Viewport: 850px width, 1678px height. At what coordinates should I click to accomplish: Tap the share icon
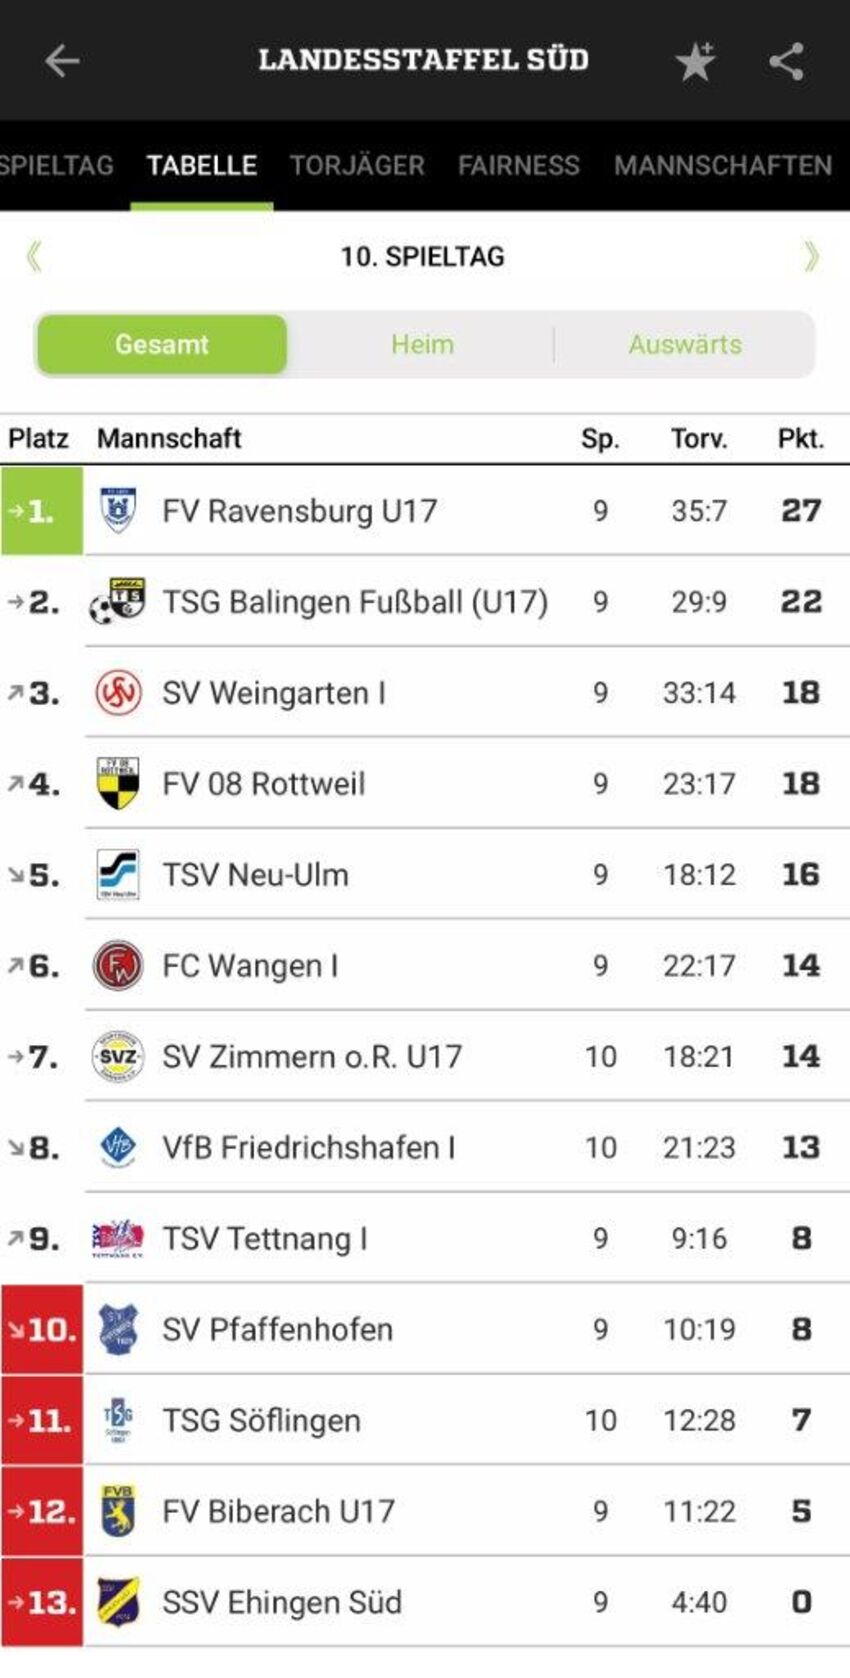click(787, 61)
